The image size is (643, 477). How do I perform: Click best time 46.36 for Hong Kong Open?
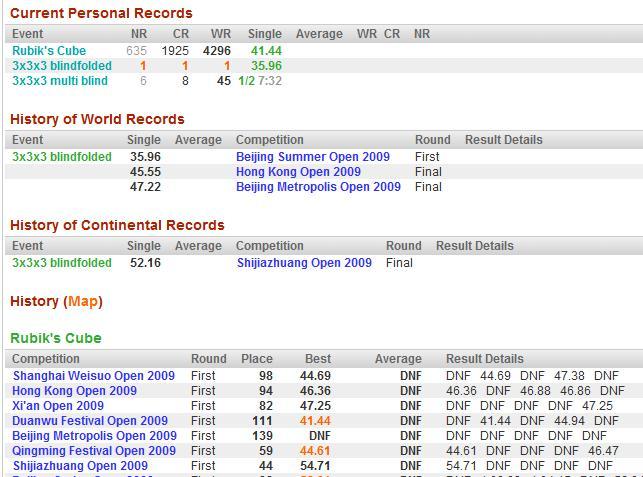[x=315, y=390]
